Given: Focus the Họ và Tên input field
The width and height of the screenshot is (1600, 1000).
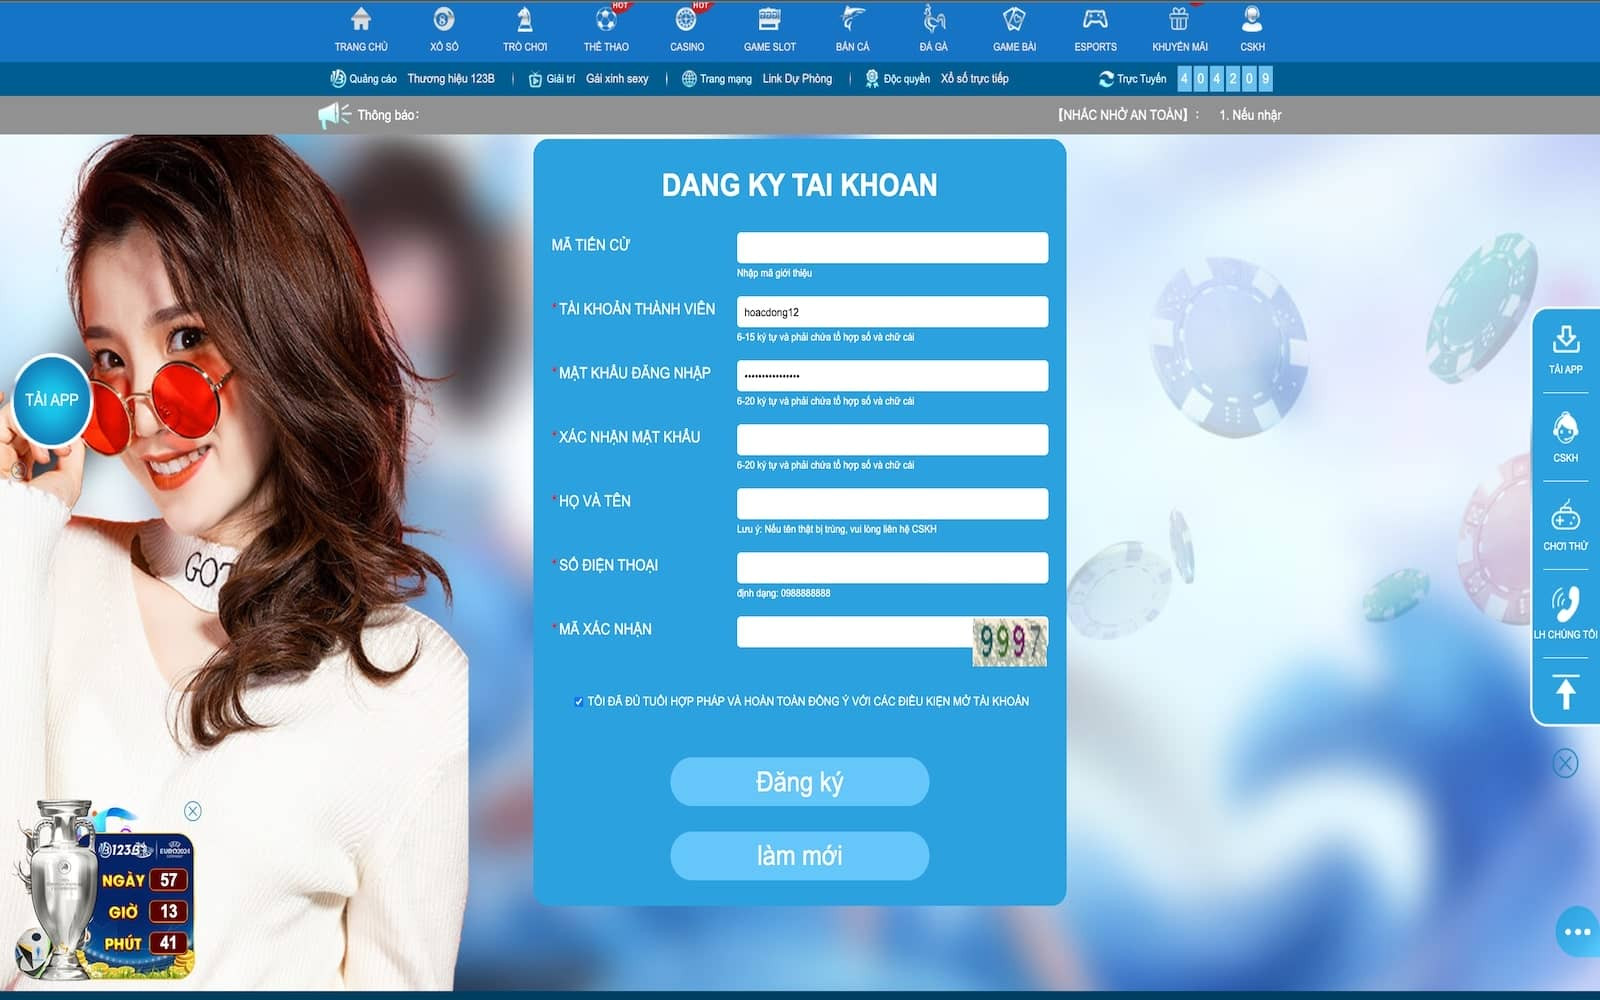Looking at the screenshot, I should [892, 504].
